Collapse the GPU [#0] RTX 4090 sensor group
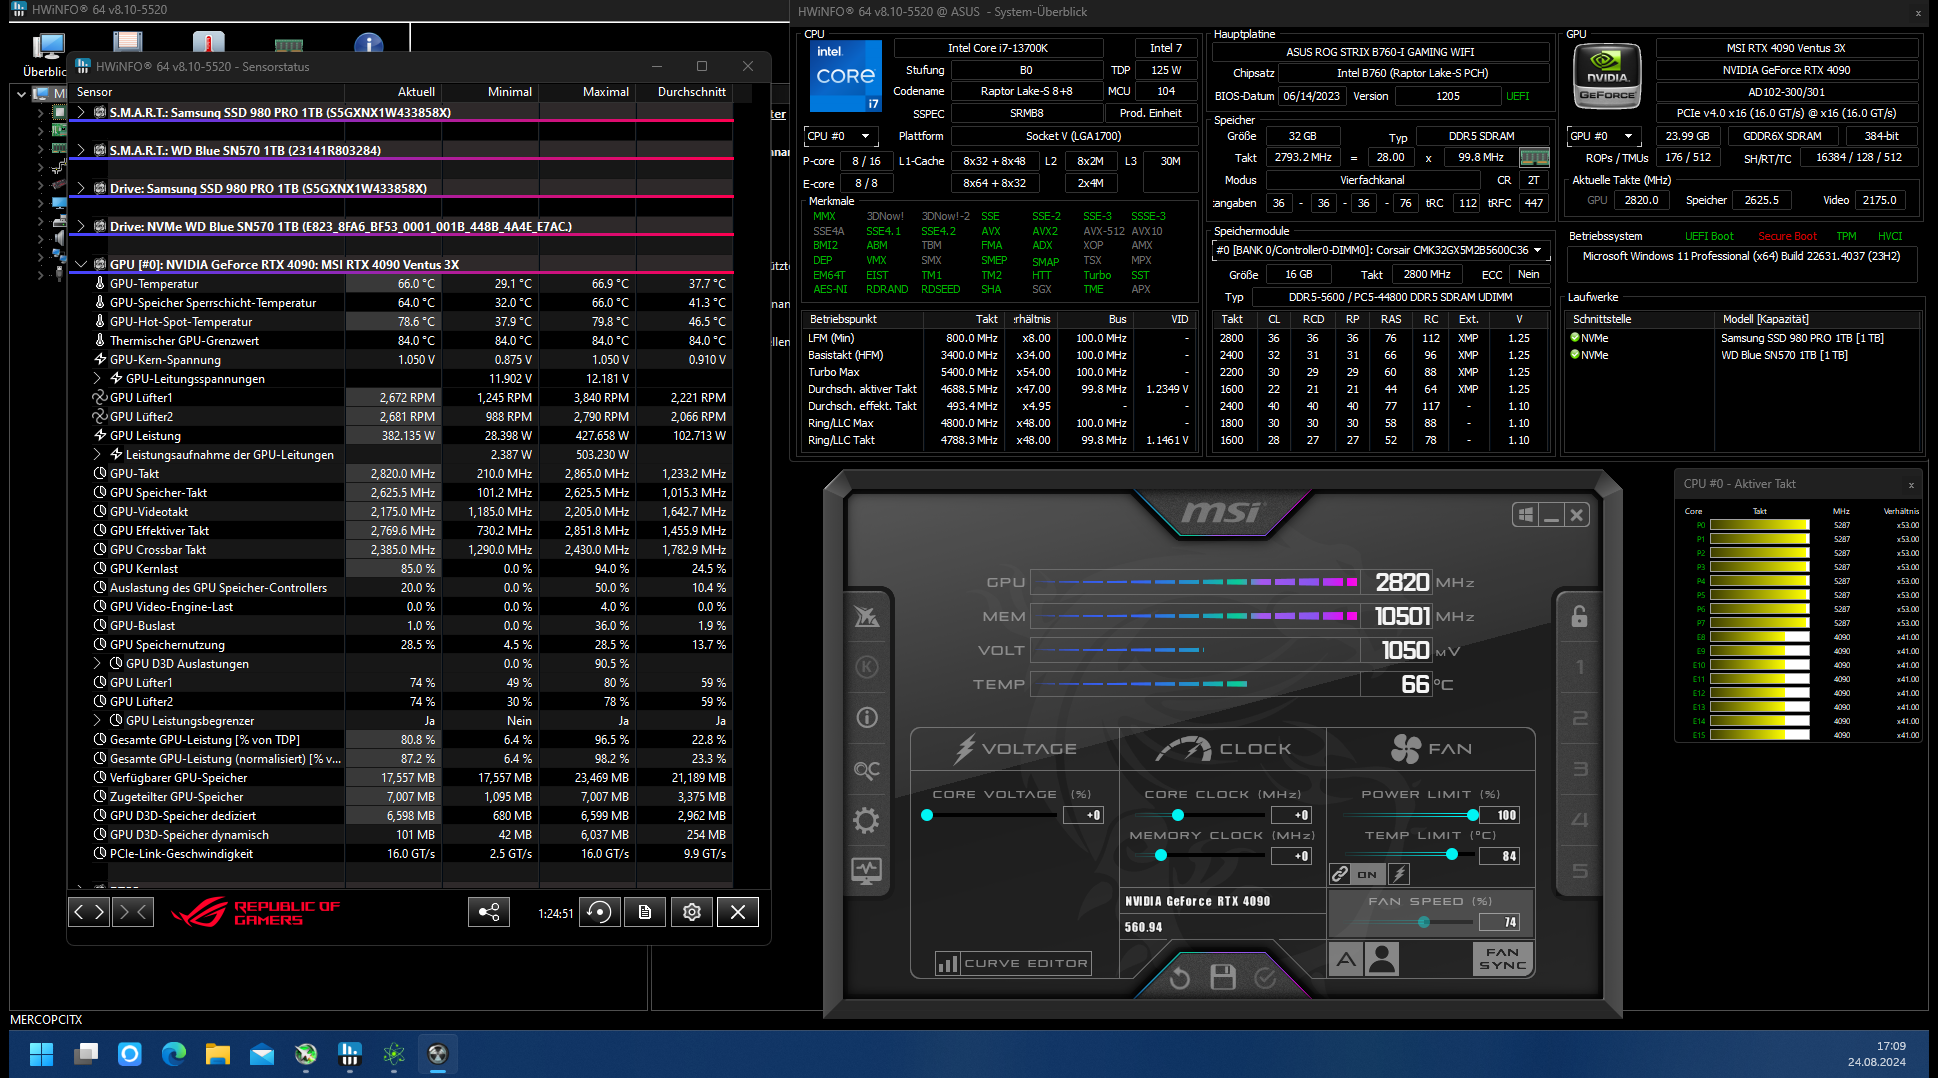Viewport: 1938px width, 1078px height. point(81,265)
